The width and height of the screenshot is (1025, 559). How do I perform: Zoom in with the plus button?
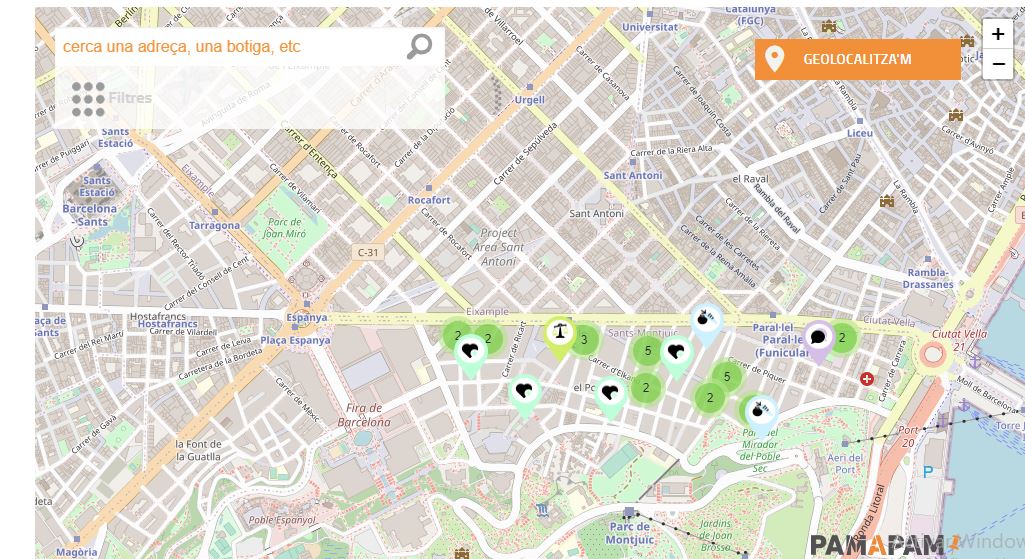point(998,34)
